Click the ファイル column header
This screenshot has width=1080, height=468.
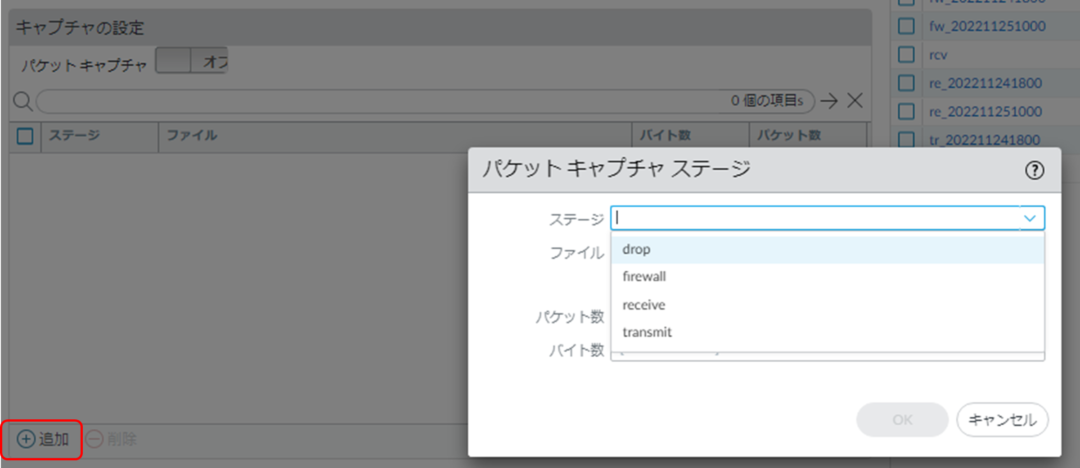pos(395,136)
